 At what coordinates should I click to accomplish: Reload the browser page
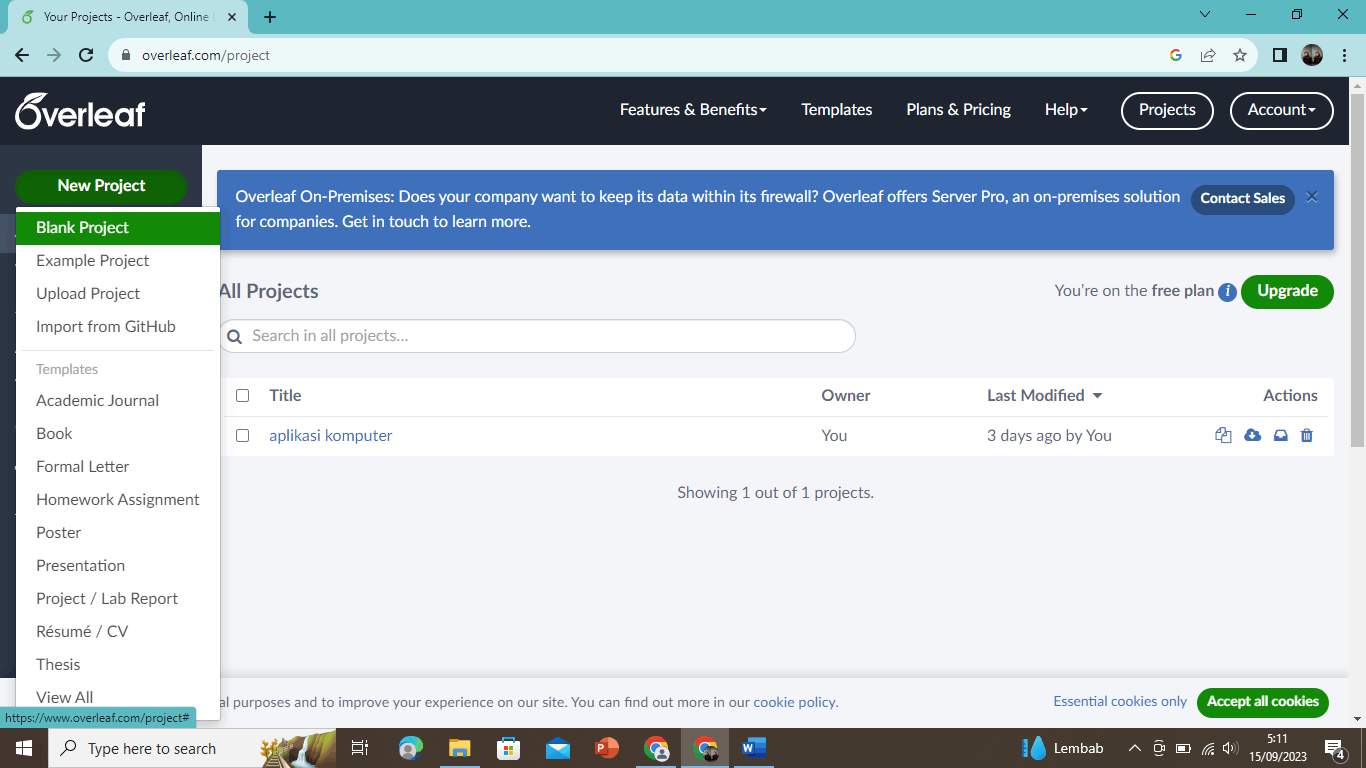[87, 55]
